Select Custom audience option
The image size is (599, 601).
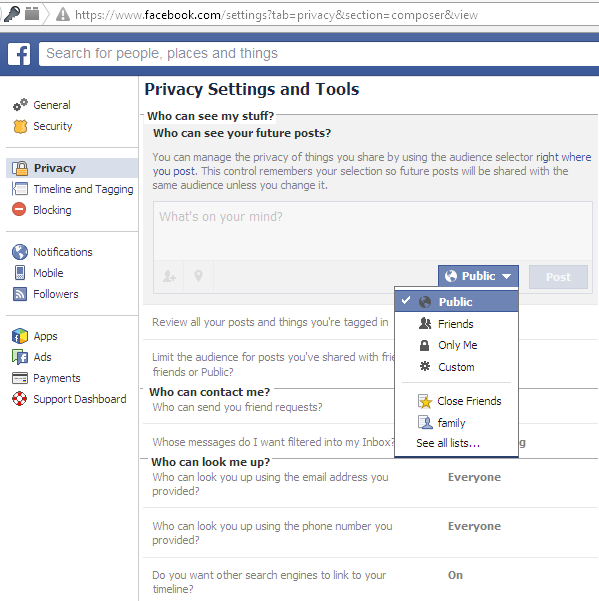pyautogui.click(x=456, y=367)
